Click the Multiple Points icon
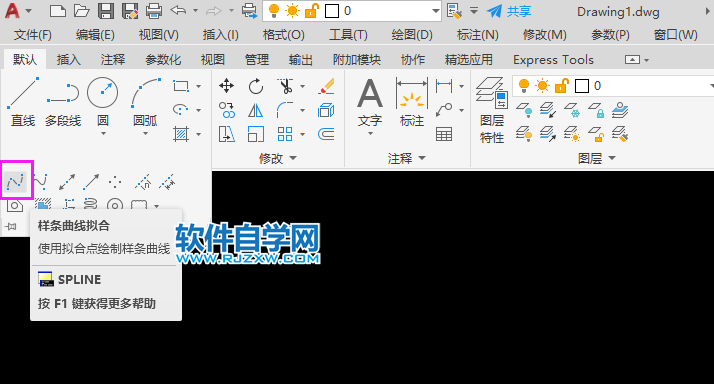This screenshot has height=384, width=714. [115, 182]
